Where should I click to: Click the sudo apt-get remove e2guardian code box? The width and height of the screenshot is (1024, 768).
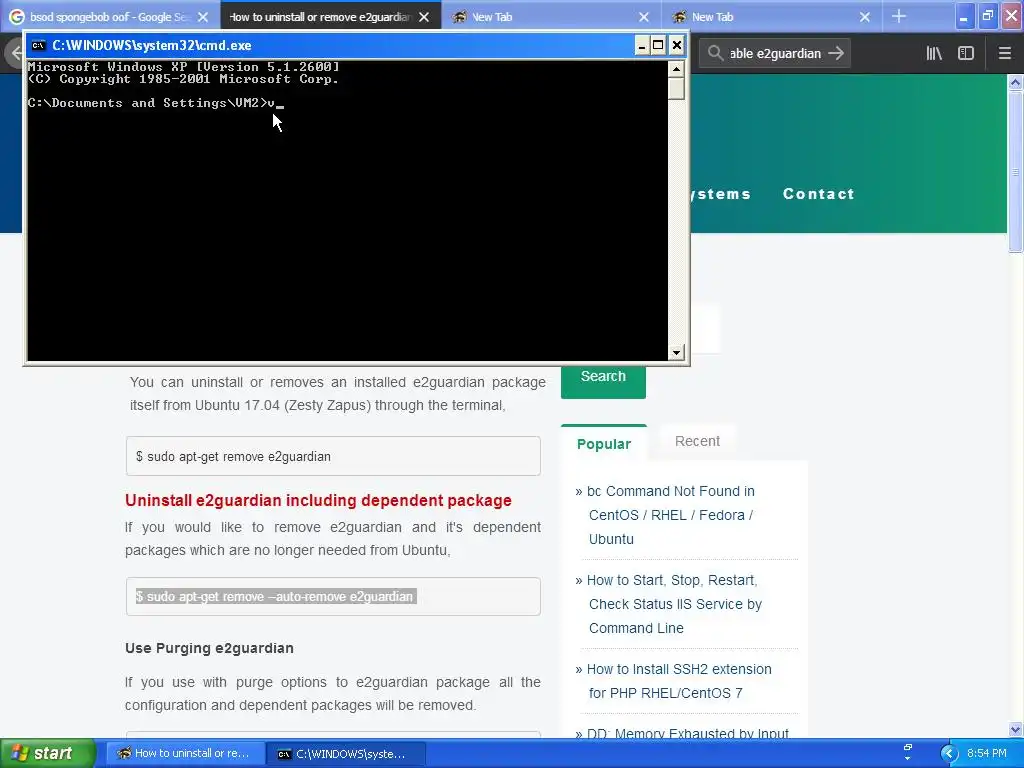[333, 456]
